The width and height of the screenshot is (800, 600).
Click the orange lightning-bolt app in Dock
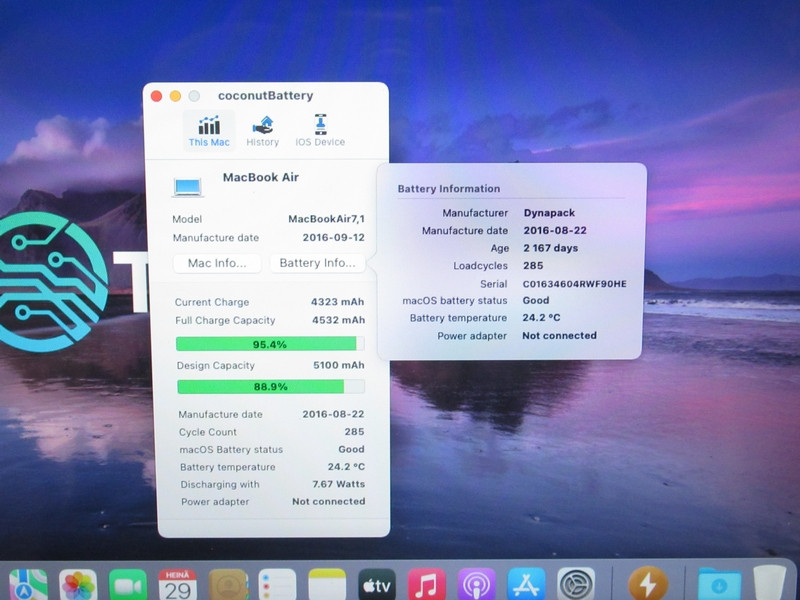[648, 585]
